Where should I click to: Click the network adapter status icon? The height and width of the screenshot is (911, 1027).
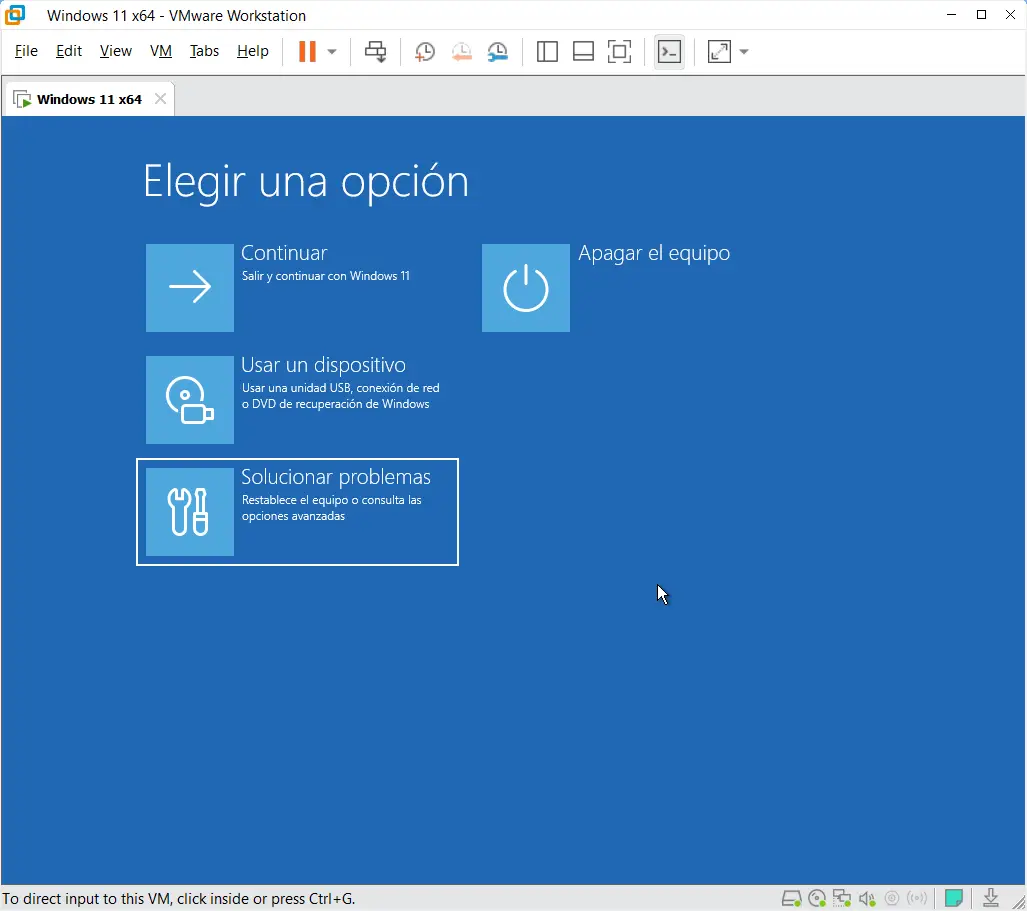(842, 898)
